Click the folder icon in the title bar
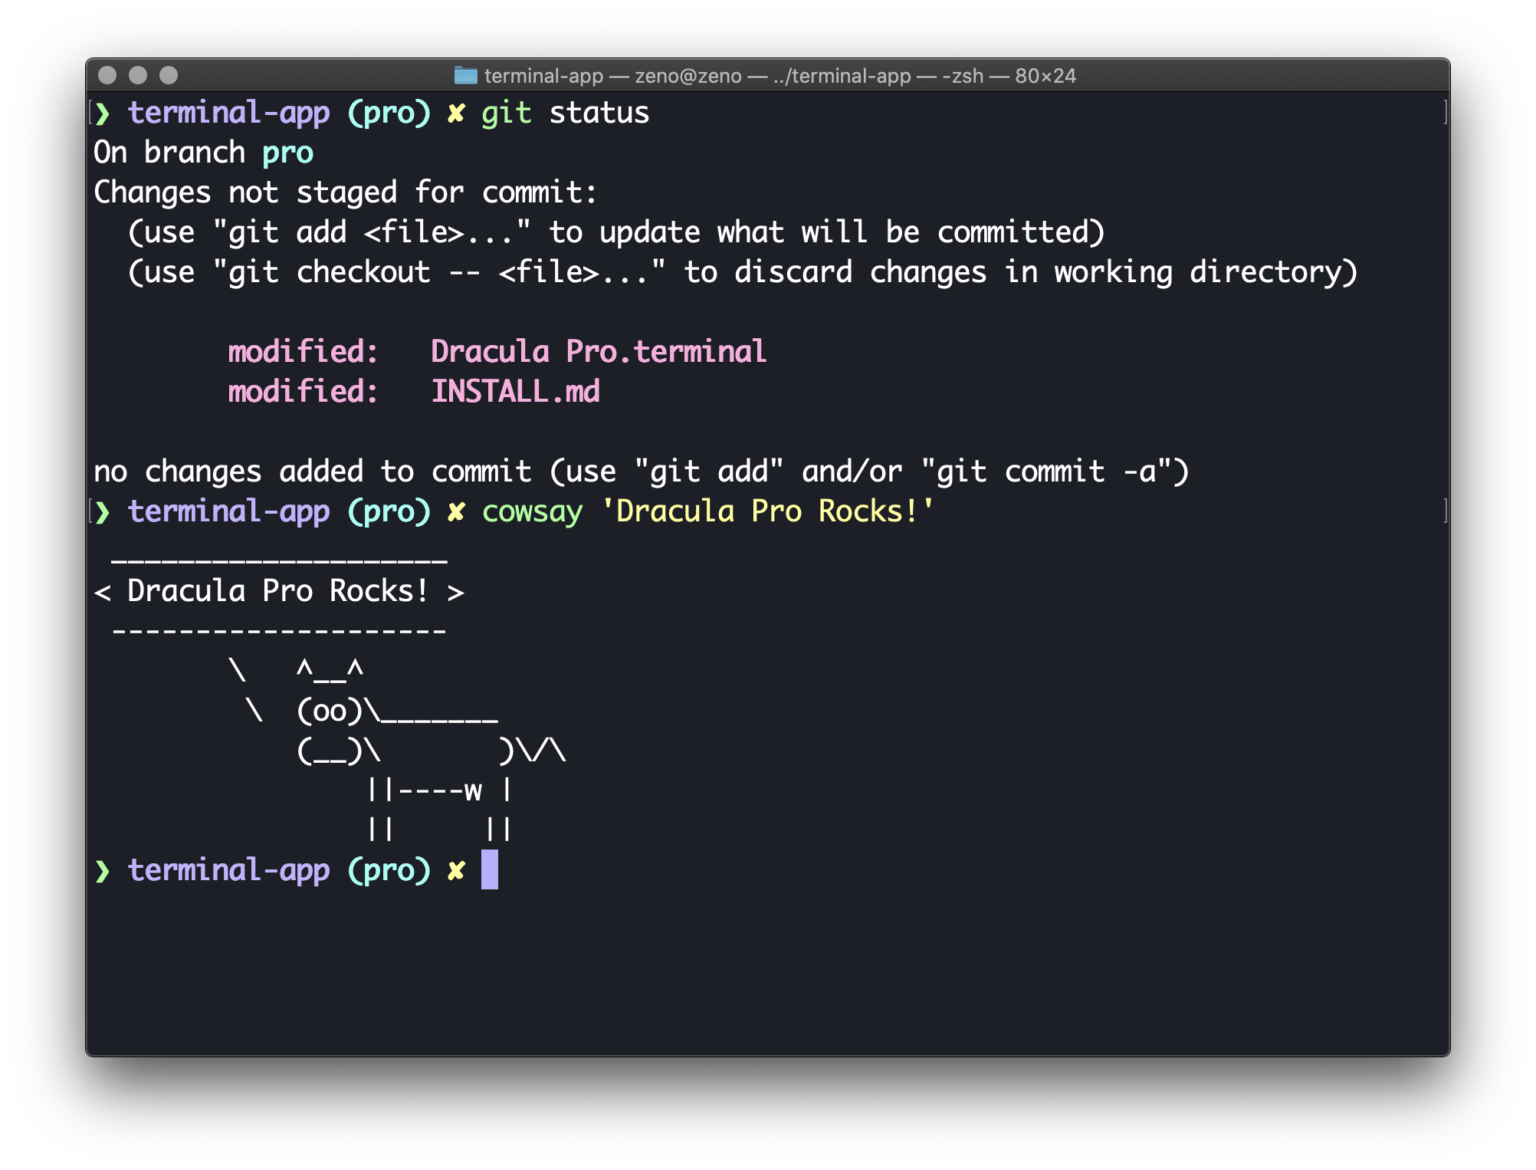Image resolution: width=1536 pixels, height=1170 pixels. (466, 75)
